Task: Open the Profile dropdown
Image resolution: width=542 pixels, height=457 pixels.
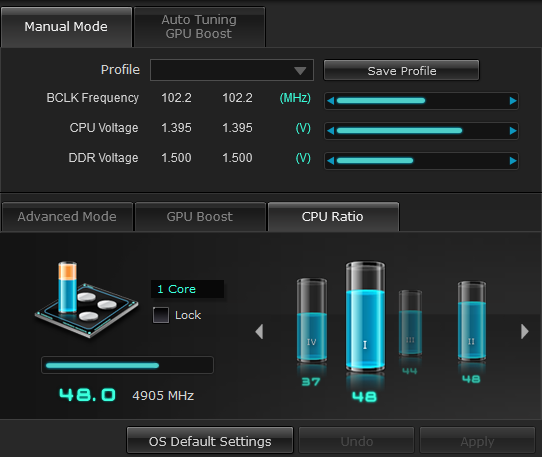Action: tap(232, 70)
